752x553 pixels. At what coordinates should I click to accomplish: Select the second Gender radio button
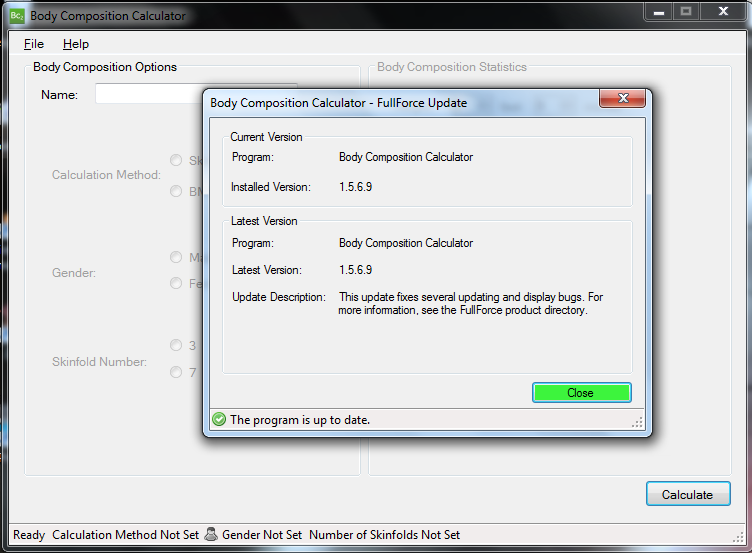point(176,283)
